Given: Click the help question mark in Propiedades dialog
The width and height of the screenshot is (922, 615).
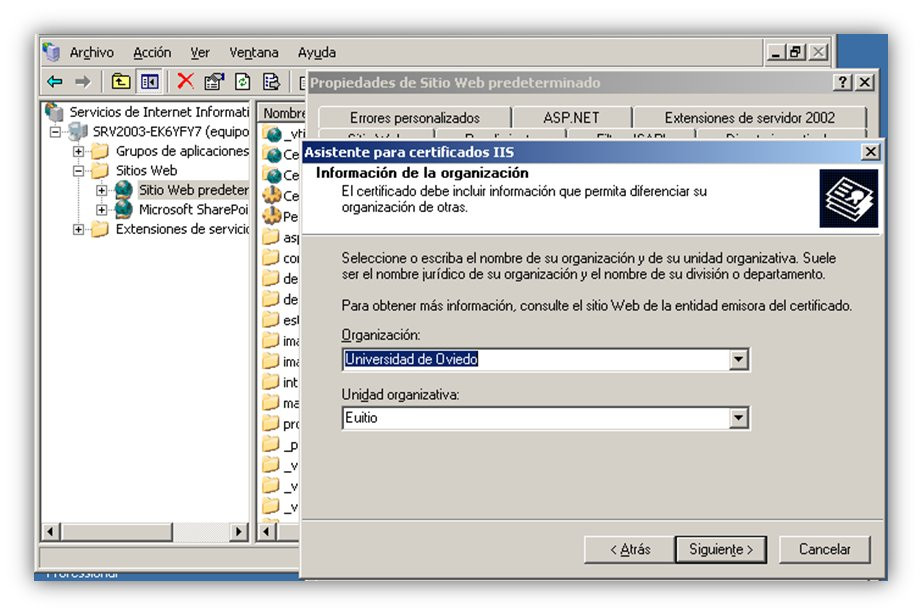Looking at the screenshot, I should coord(843,82).
